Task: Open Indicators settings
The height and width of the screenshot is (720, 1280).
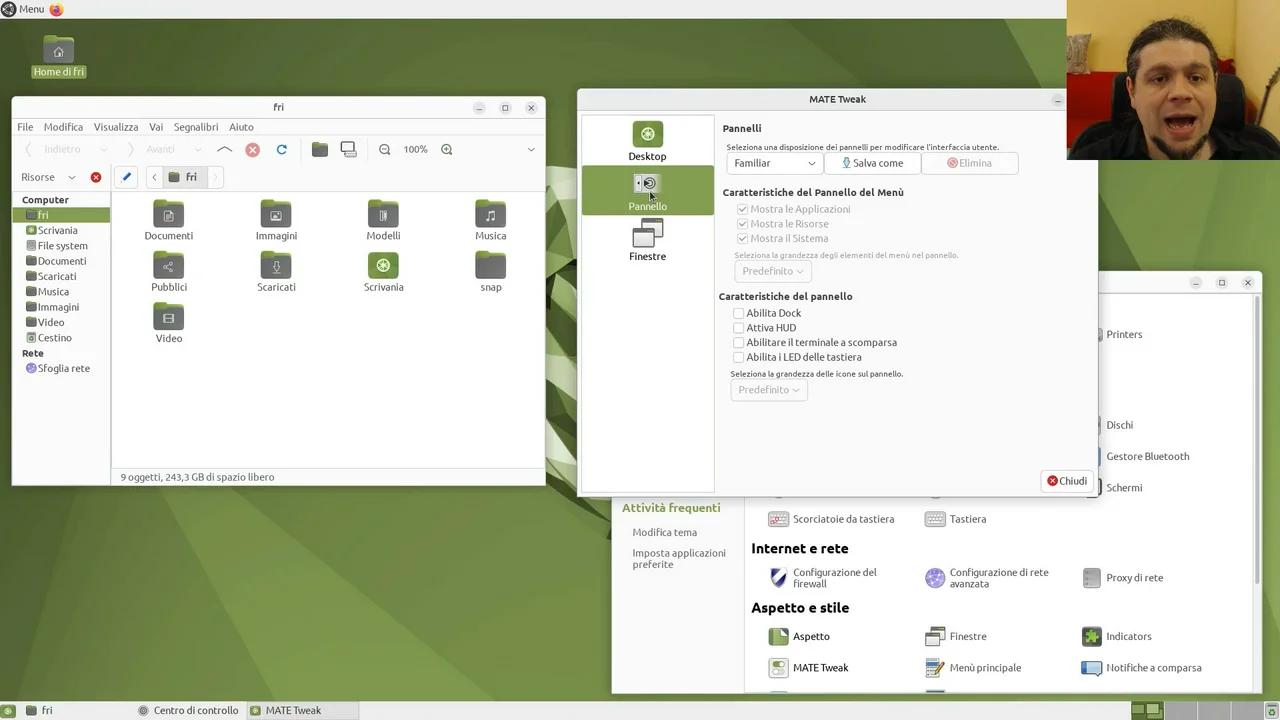Action: coord(1128,636)
